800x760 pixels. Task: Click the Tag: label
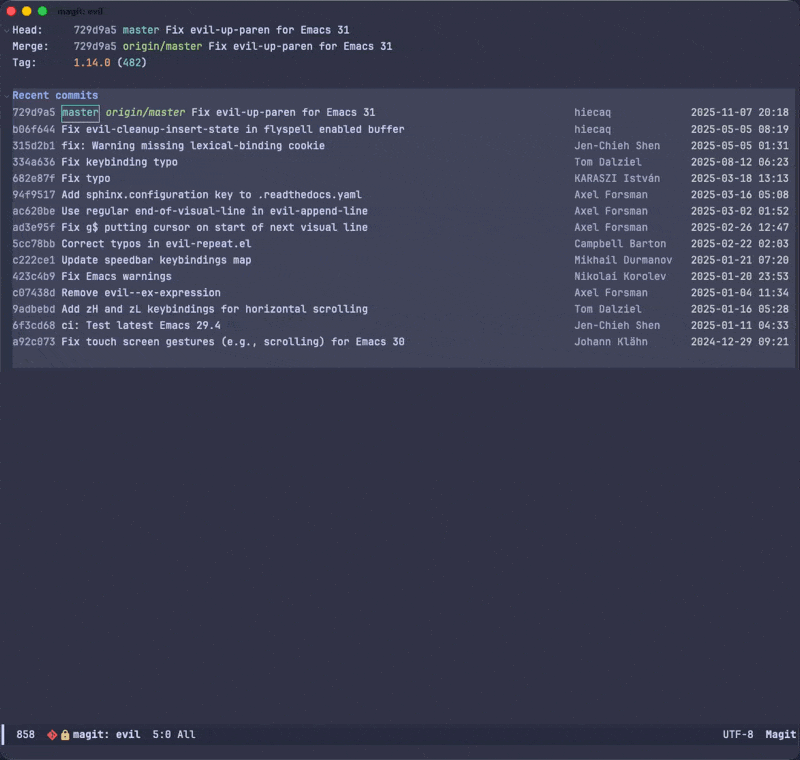[x=24, y=63]
